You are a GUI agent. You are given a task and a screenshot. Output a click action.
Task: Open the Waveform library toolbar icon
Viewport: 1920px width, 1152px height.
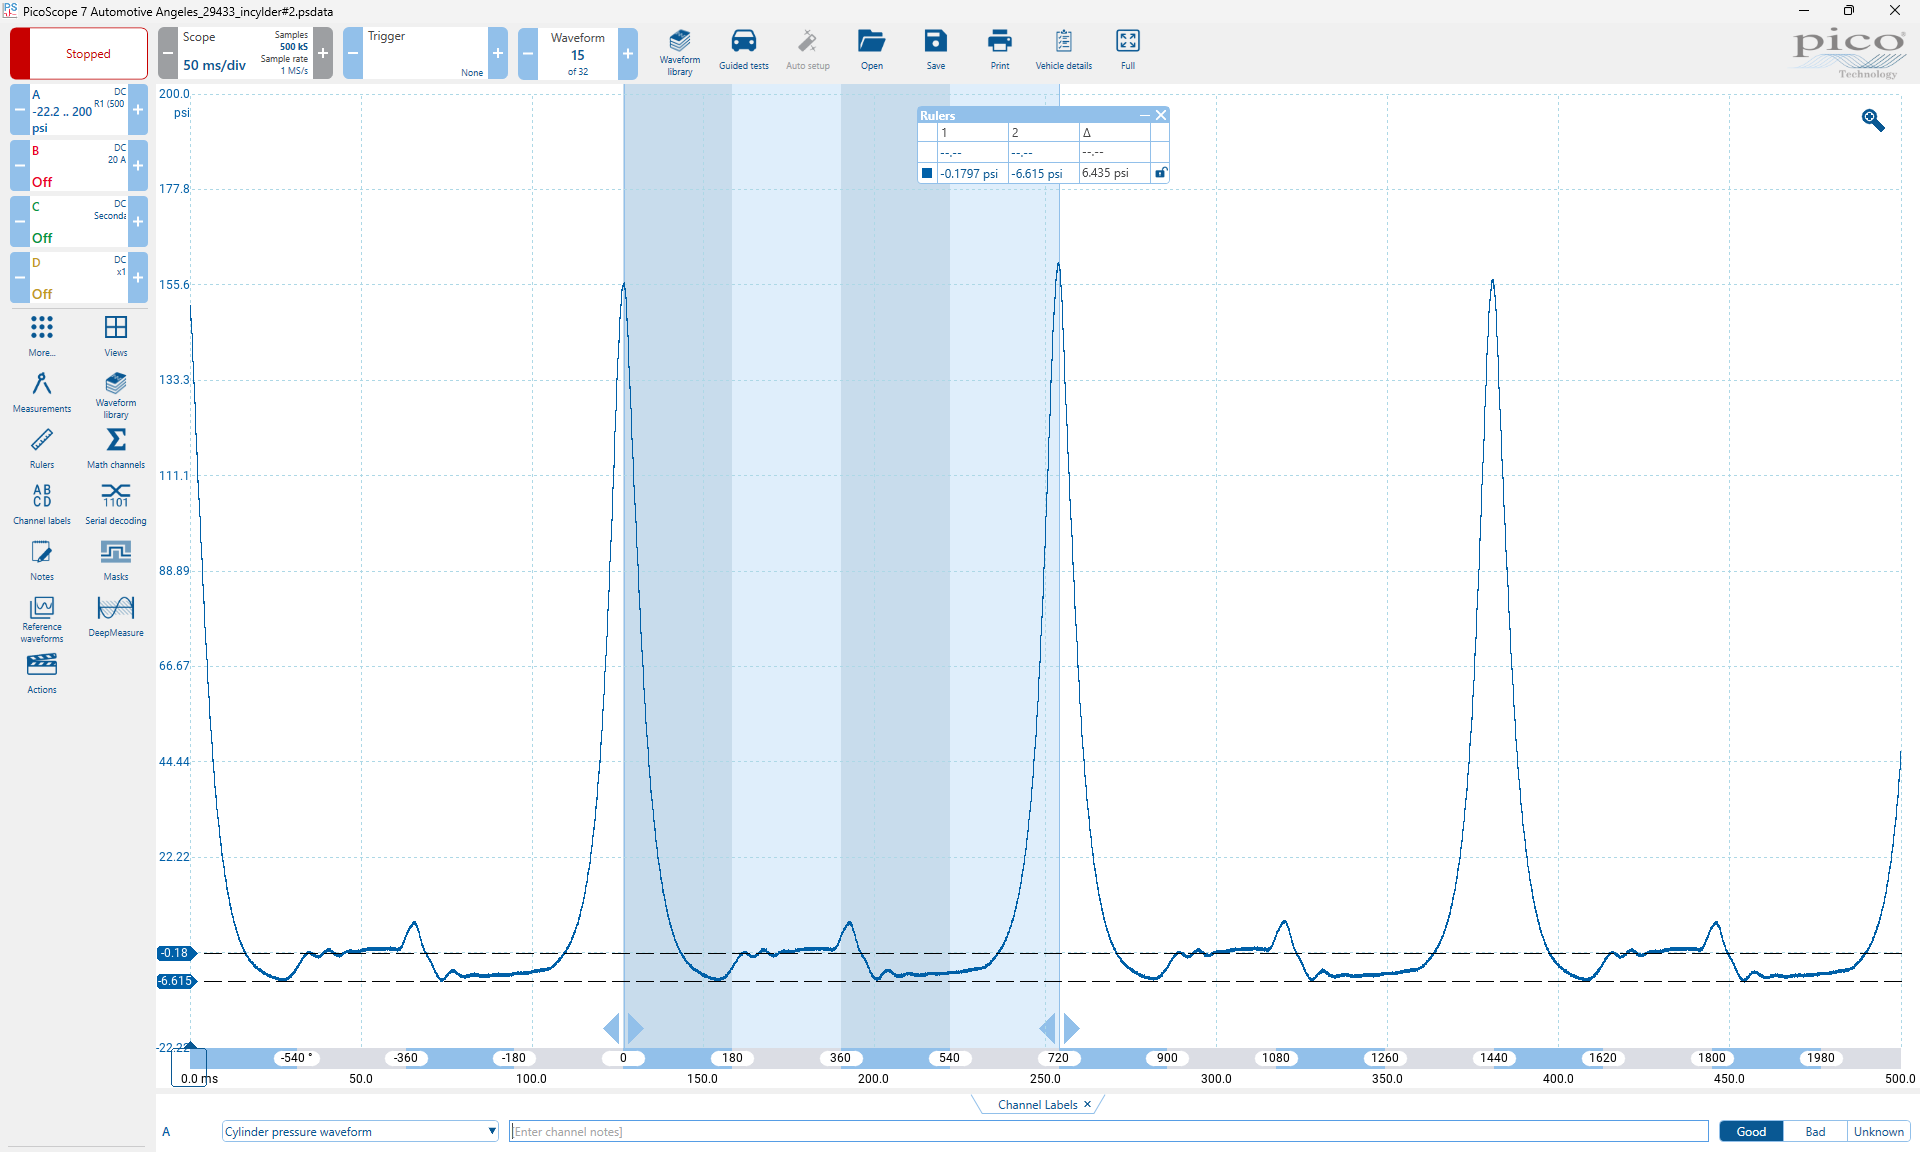679,51
